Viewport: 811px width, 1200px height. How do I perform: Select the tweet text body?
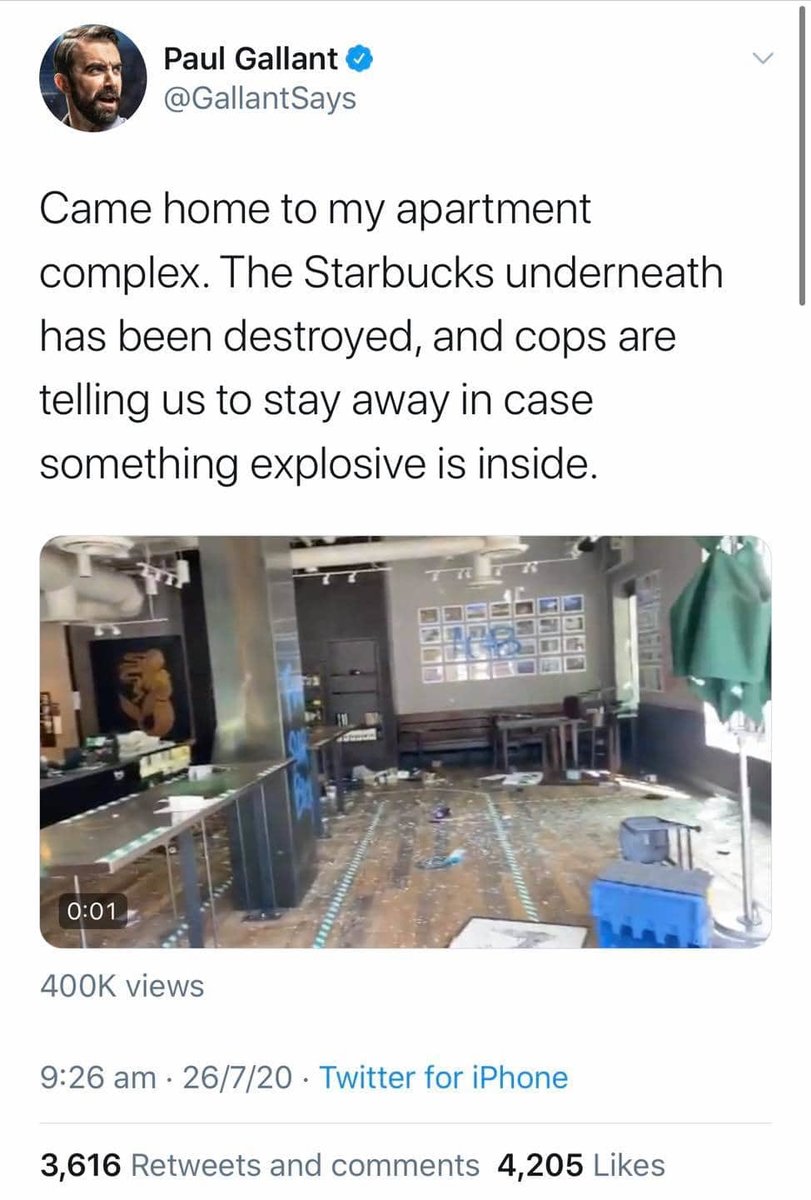(x=381, y=337)
